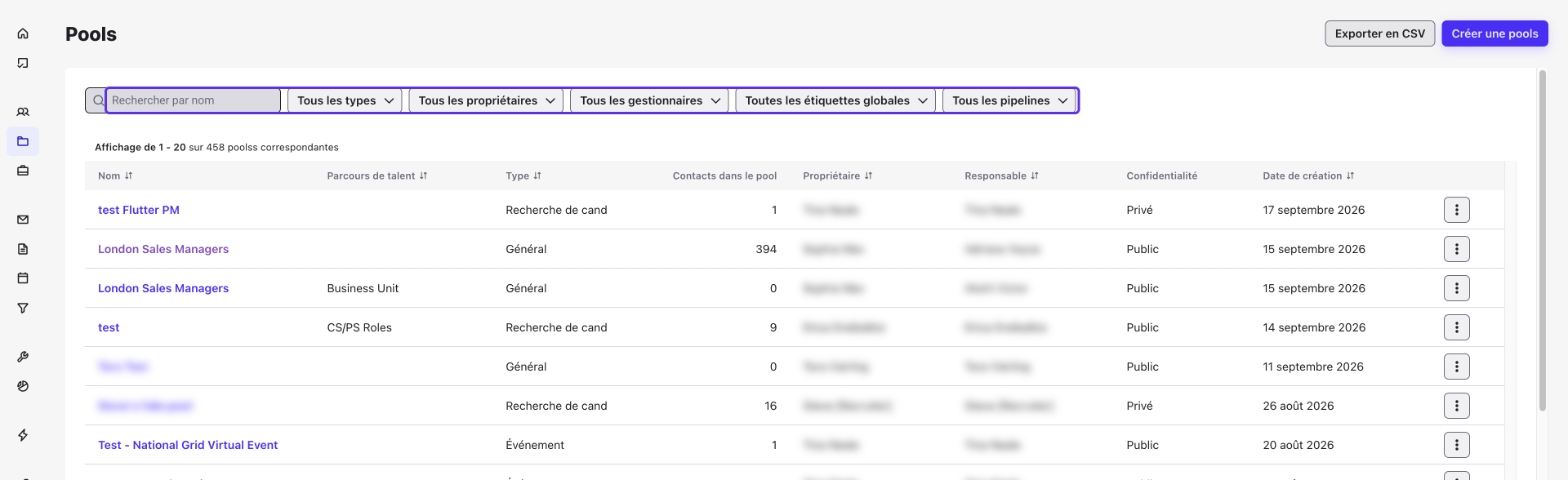This screenshot has height=480, width=1568.
Task: Open three-dot menu for 11 septembre 2026 row
Action: coord(1457,367)
